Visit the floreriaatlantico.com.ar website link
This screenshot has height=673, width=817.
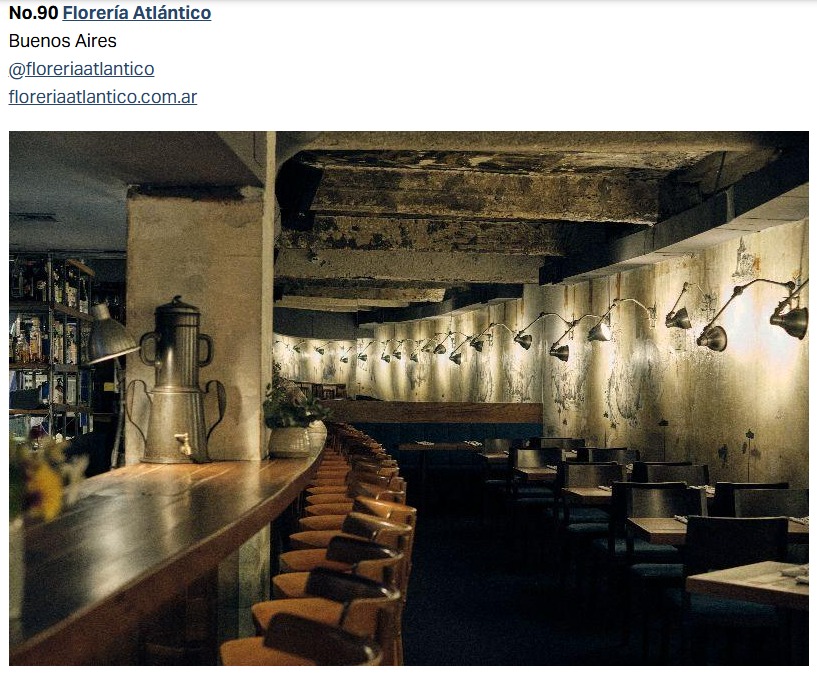pos(103,97)
